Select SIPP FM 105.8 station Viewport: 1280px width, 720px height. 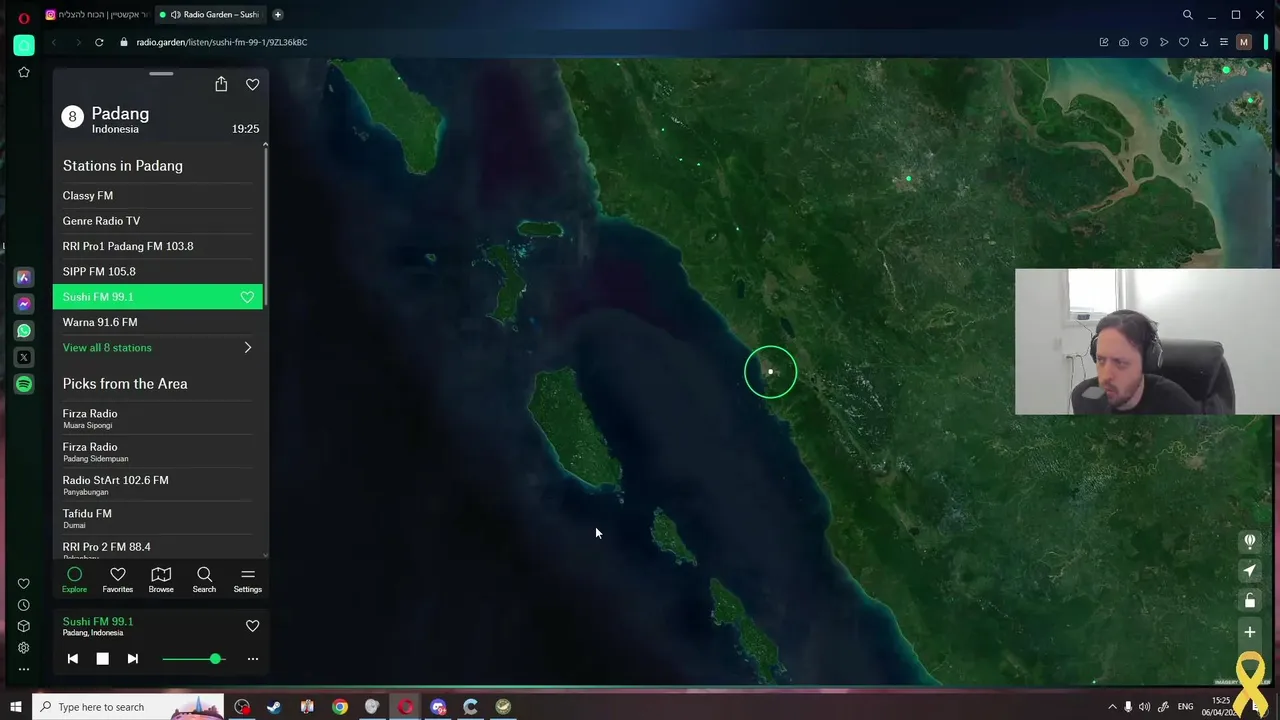pyautogui.click(x=158, y=271)
